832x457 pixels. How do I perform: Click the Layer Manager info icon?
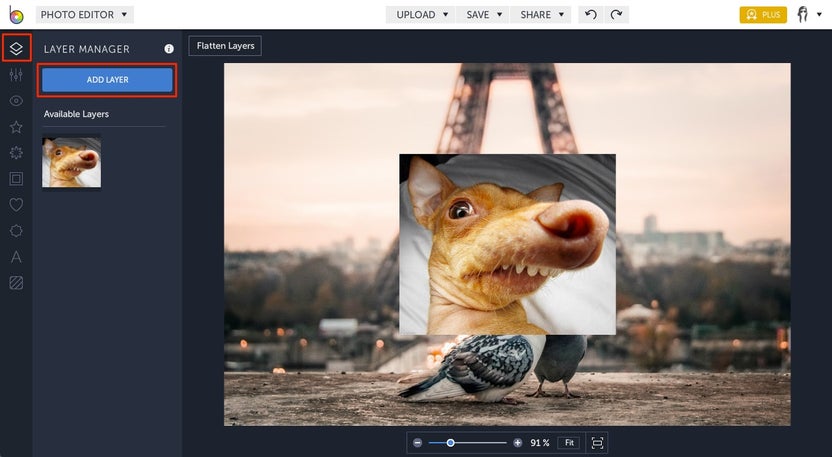(x=168, y=49)
